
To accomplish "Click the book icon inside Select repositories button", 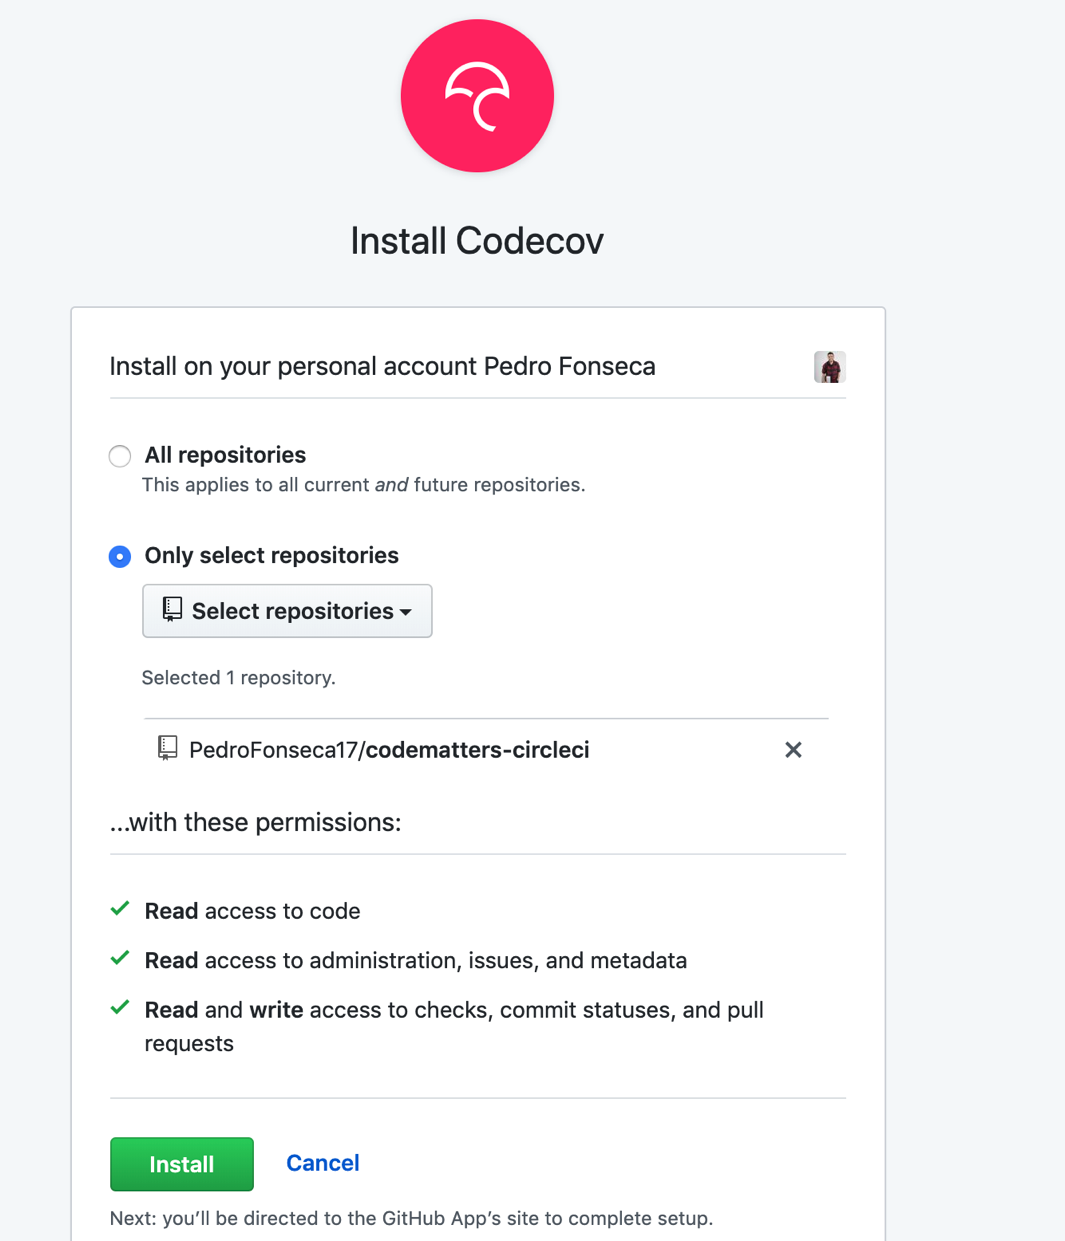I will (172, 610).
